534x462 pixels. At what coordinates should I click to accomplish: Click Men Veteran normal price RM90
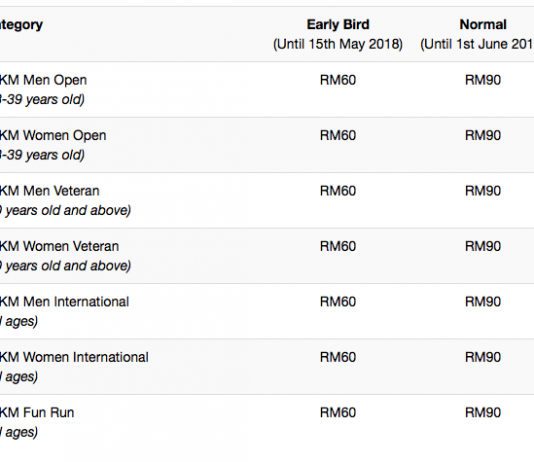(483, 191)
